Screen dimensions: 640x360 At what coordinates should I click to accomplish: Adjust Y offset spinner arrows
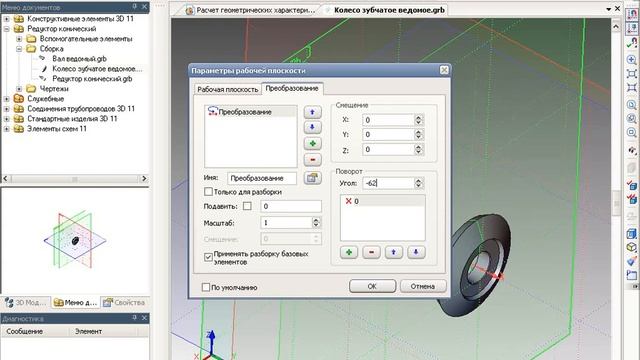coord(418,135)
